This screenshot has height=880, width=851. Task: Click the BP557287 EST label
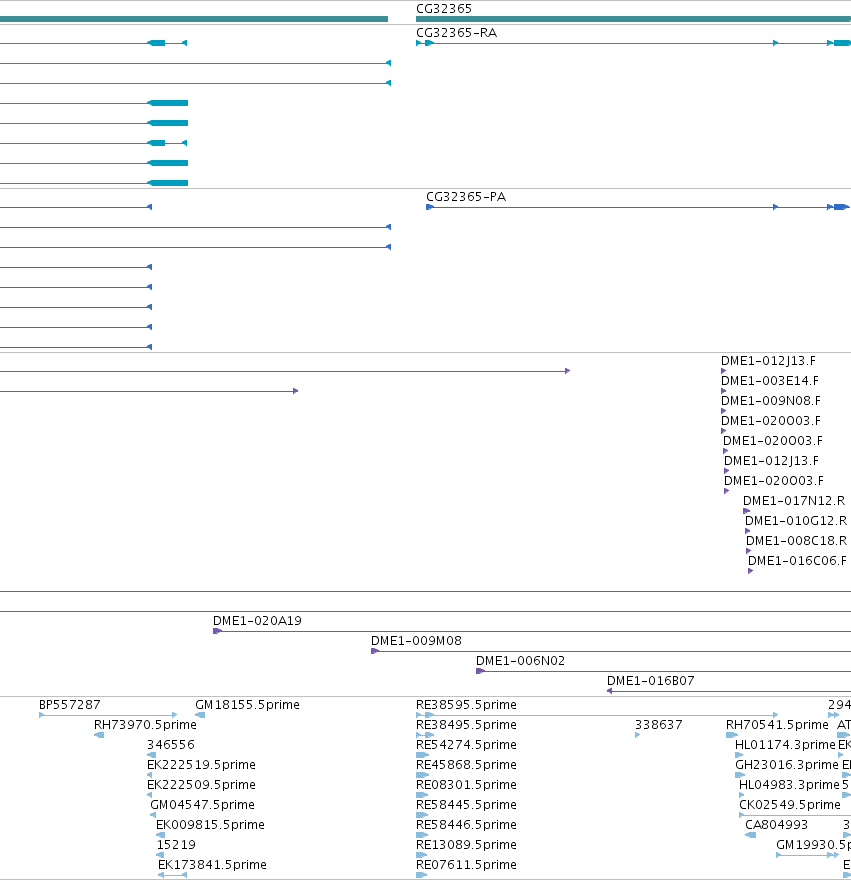(x=70, y=705)
